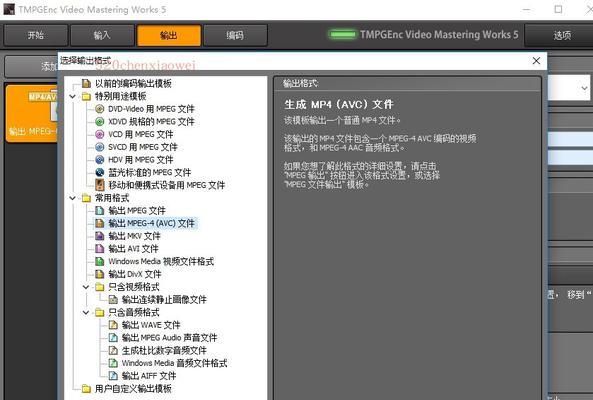The height and width of the screenshot is (400, 593).
Task: Select 蓝光标准的 MPEG 文件 label
Action: [x=150, y=172]
